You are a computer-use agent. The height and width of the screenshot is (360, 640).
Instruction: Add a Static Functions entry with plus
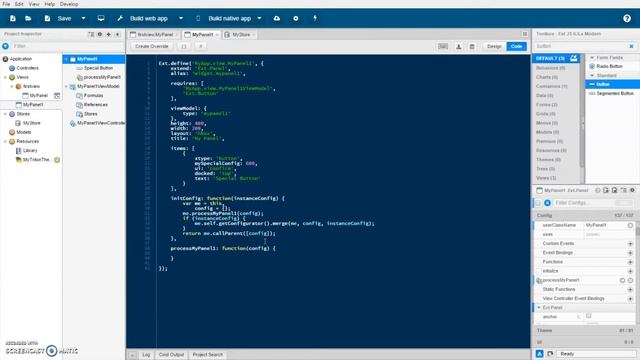(x=630, y=289)
